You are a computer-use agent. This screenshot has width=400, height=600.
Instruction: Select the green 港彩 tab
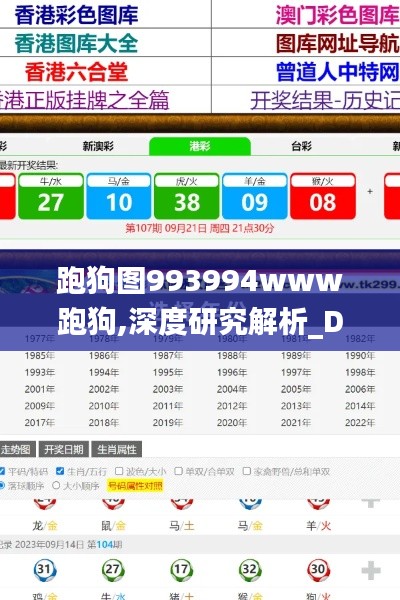[199, 146]
